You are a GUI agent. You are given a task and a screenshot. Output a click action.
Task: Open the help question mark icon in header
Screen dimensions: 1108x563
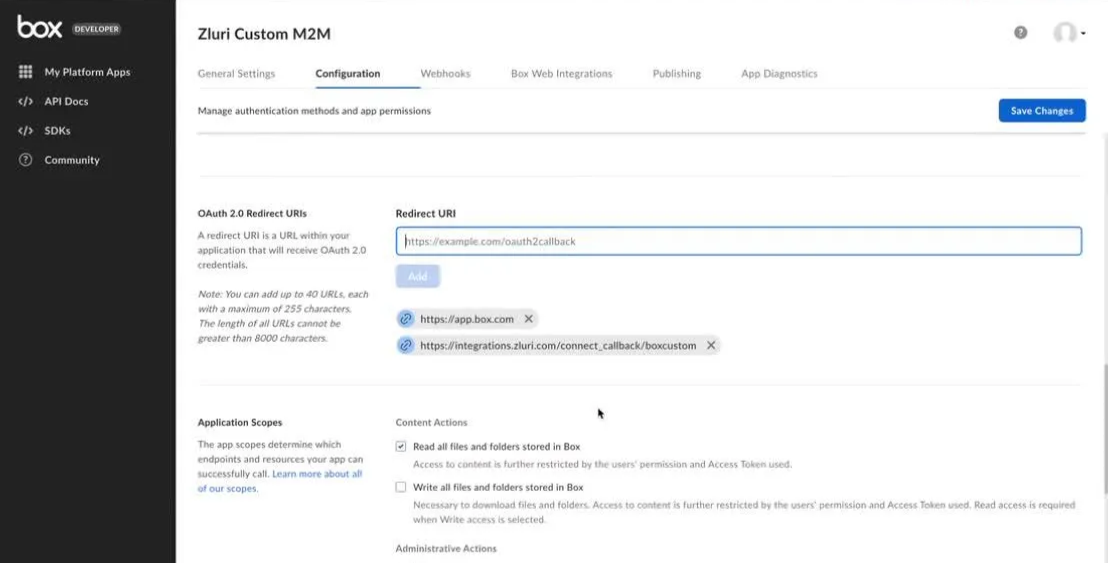point(1020,32)
